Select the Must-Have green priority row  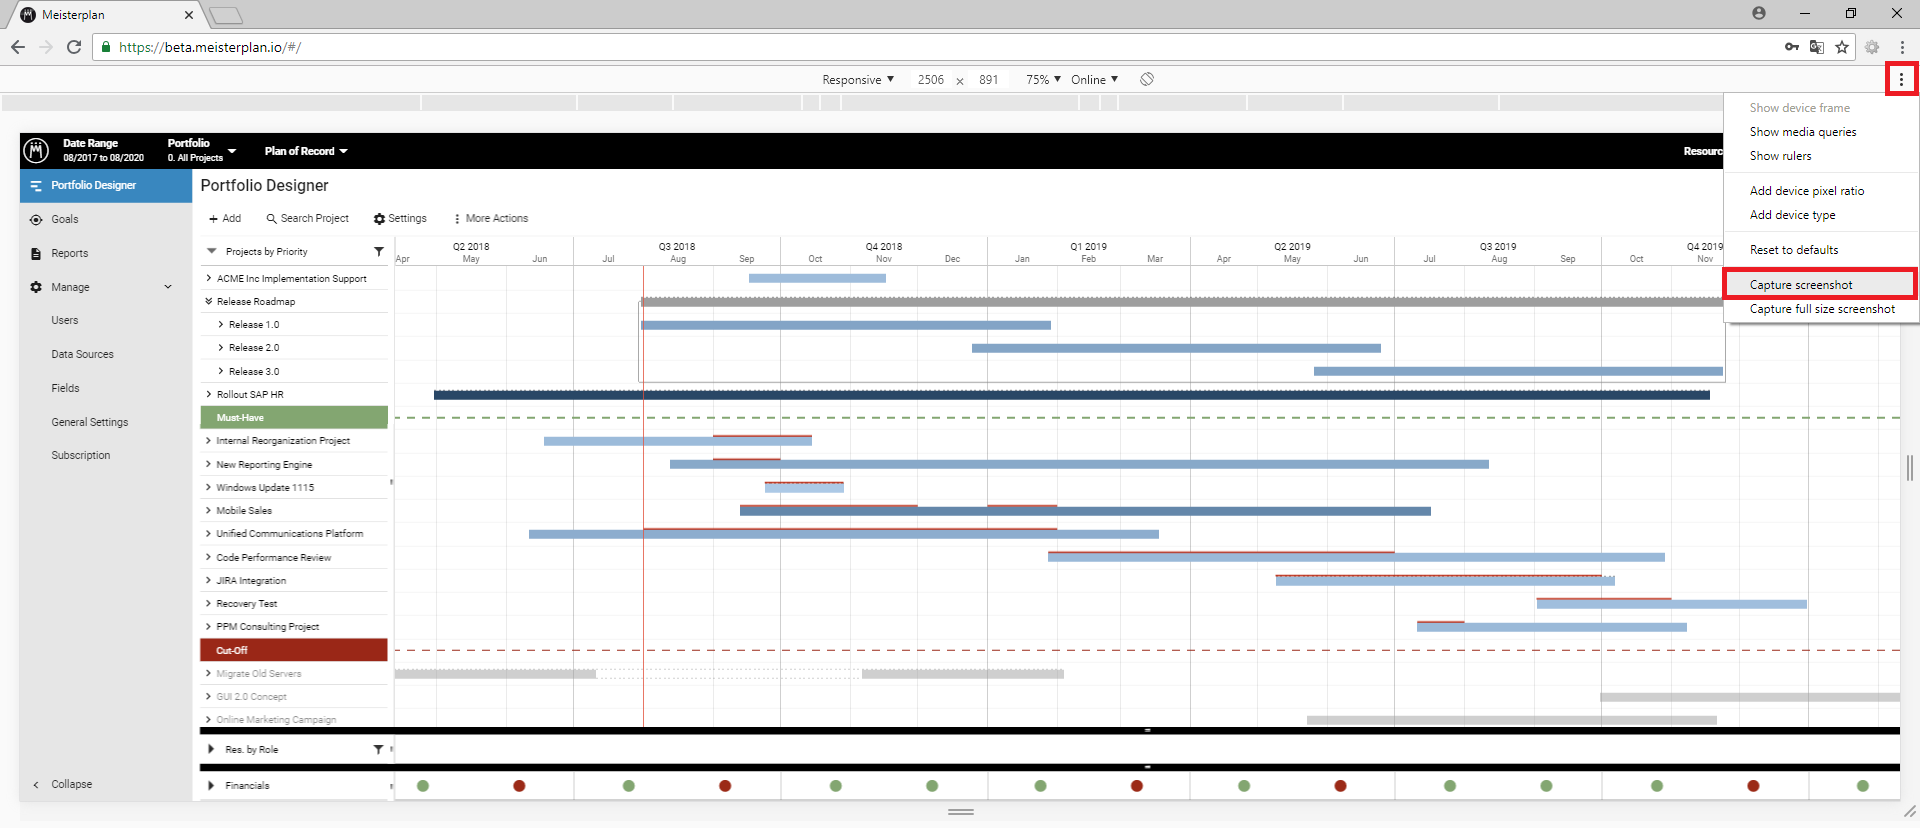(294, 418)
